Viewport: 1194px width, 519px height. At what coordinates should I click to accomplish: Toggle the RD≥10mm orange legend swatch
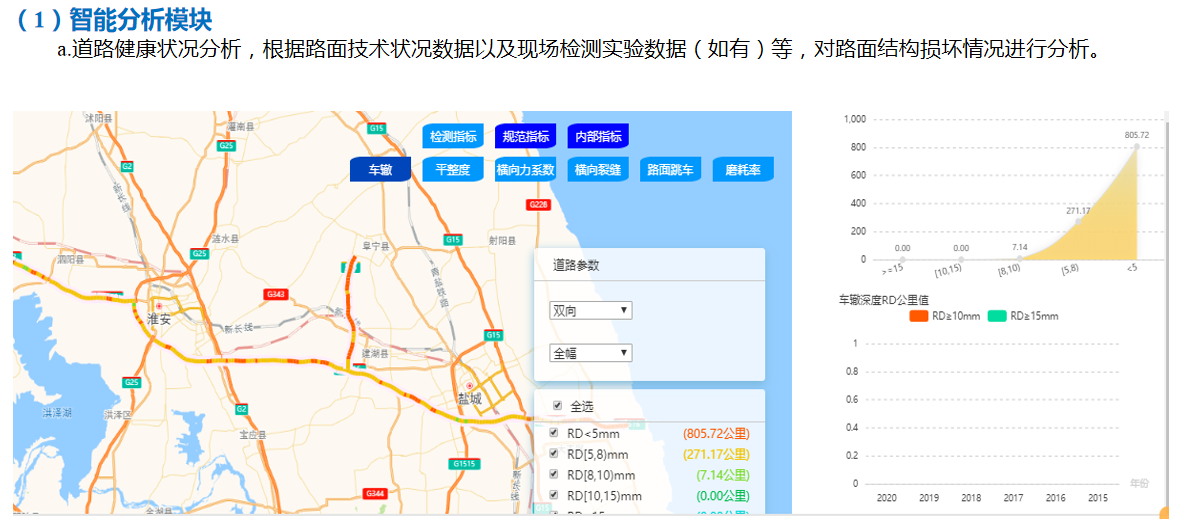point(918,317)
